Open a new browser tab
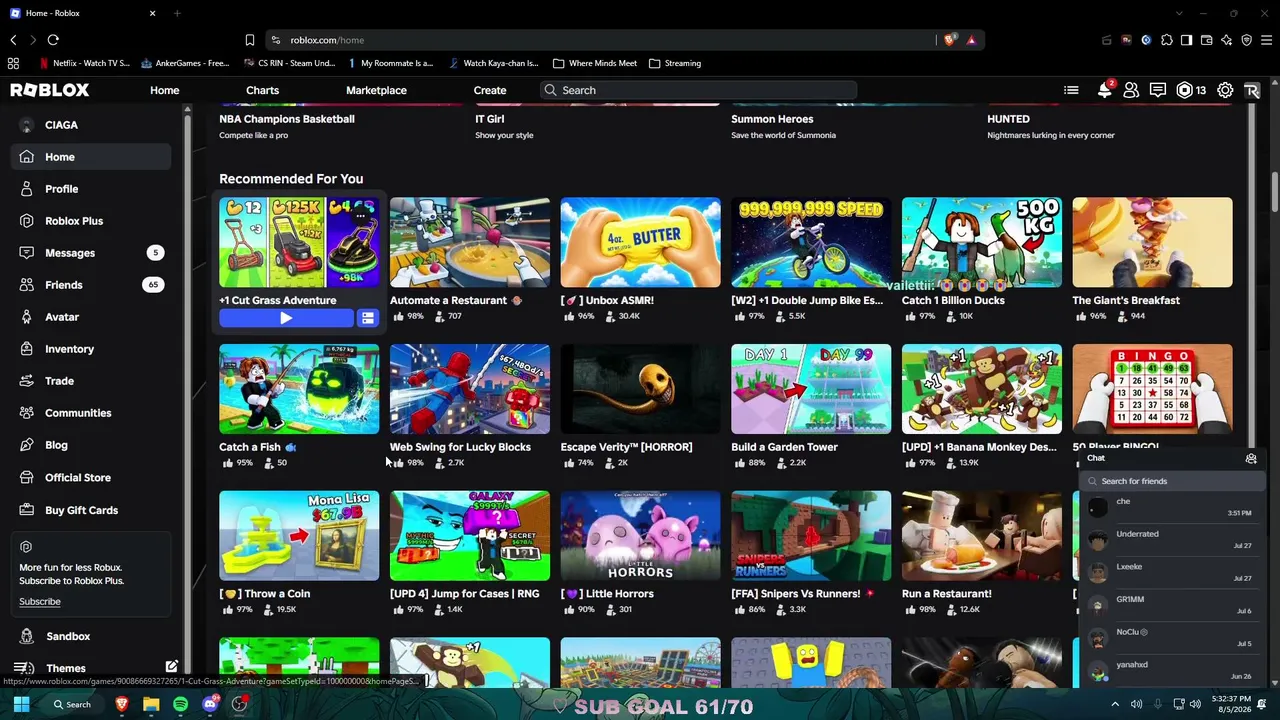The height and width of the screenshot is (720, 1280). pyautogui.click(x=177, y=13)
